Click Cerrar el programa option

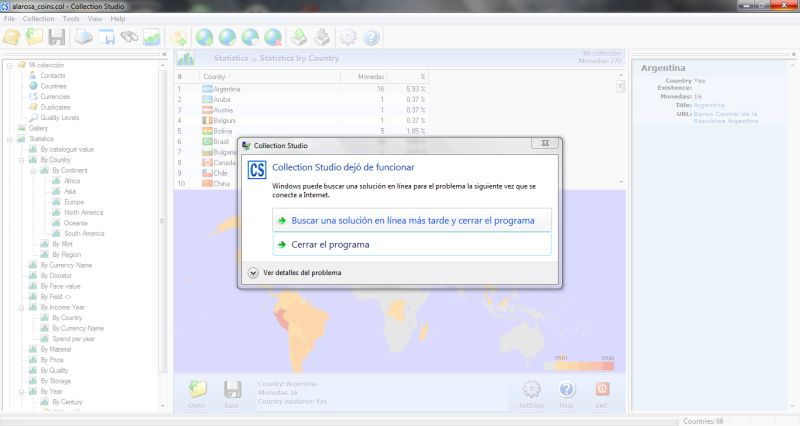(x=412, y=244)
